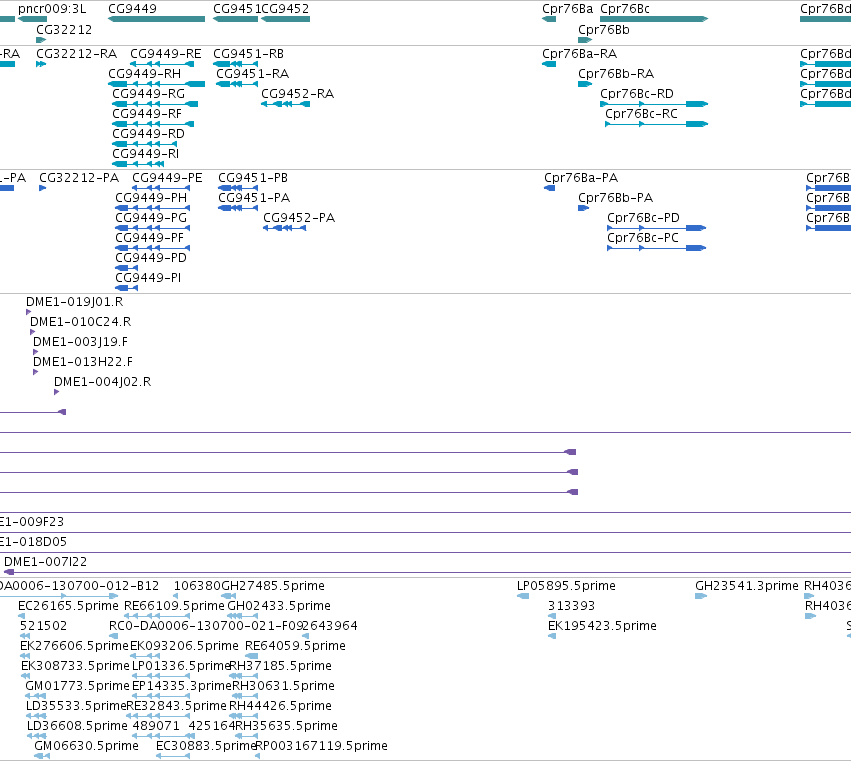This screenshot has height=761, width=851.
Task: Click EST label LD36608.5prime
Action: [x=77, y=727]
